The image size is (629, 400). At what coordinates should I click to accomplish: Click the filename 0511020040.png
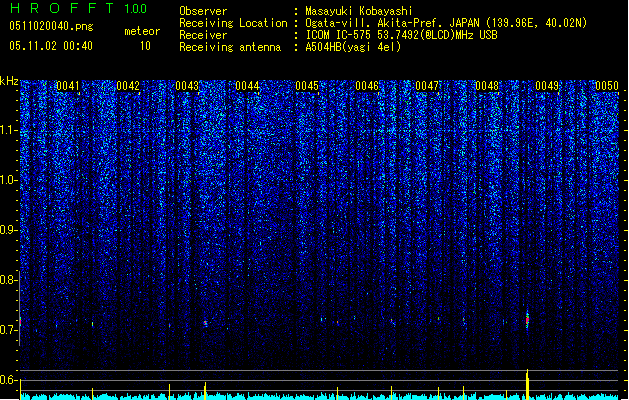pos(51,26)
